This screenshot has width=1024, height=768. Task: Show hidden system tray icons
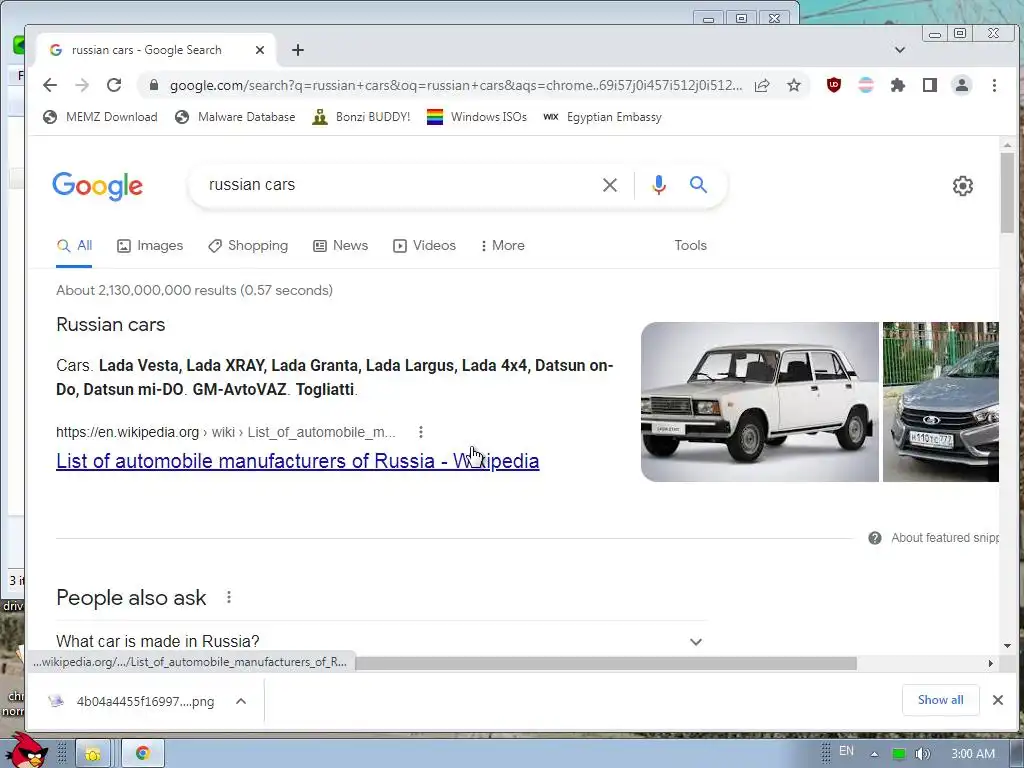pos(874,754)
